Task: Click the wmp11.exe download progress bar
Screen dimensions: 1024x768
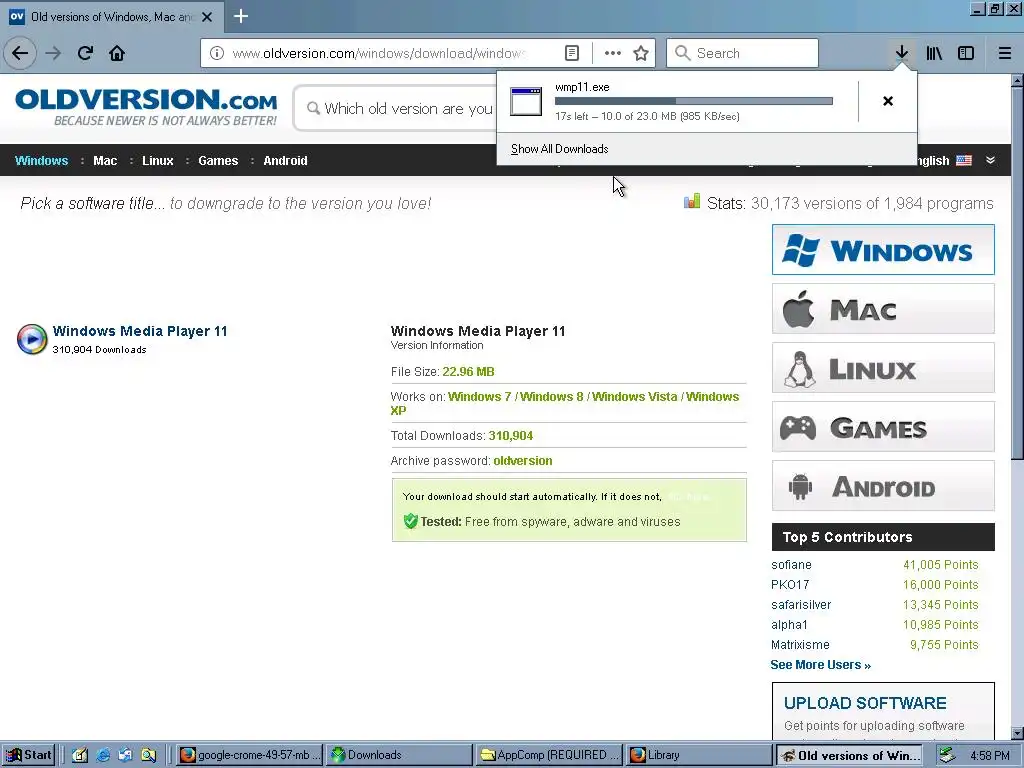Action: click(694, 101)
